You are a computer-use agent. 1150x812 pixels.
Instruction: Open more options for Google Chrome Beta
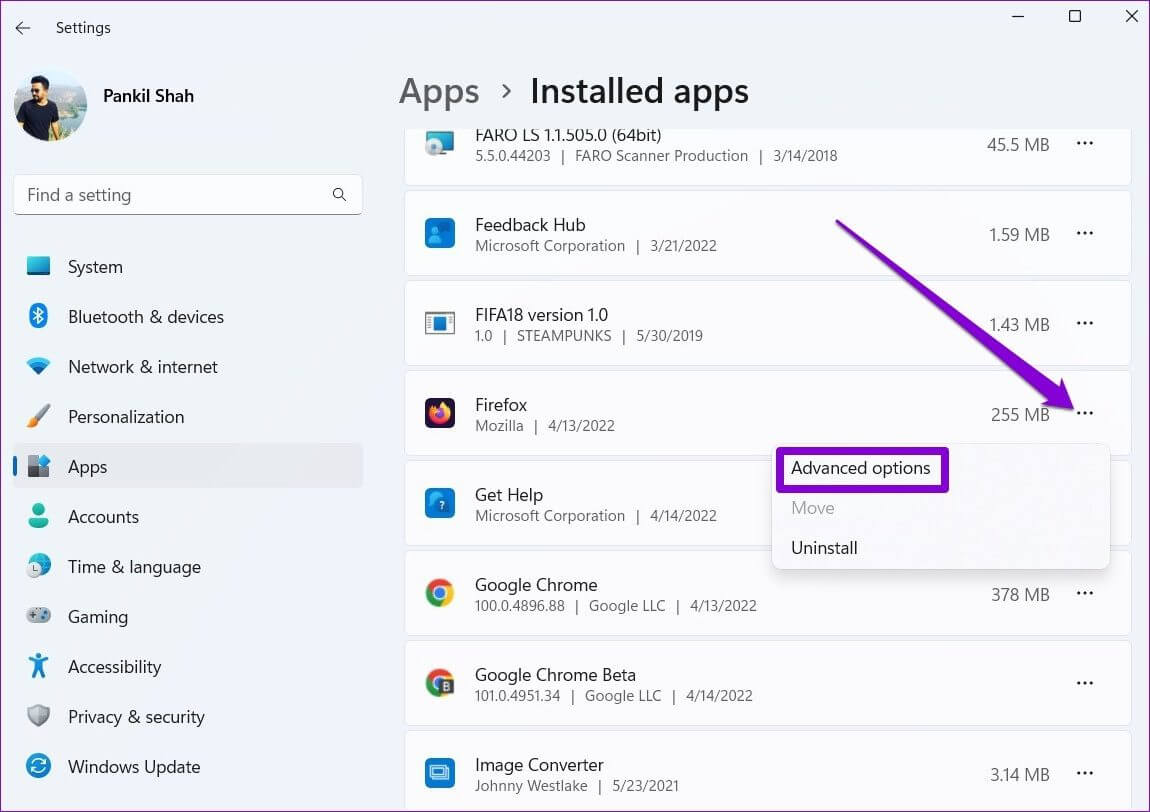(1085, 683)
